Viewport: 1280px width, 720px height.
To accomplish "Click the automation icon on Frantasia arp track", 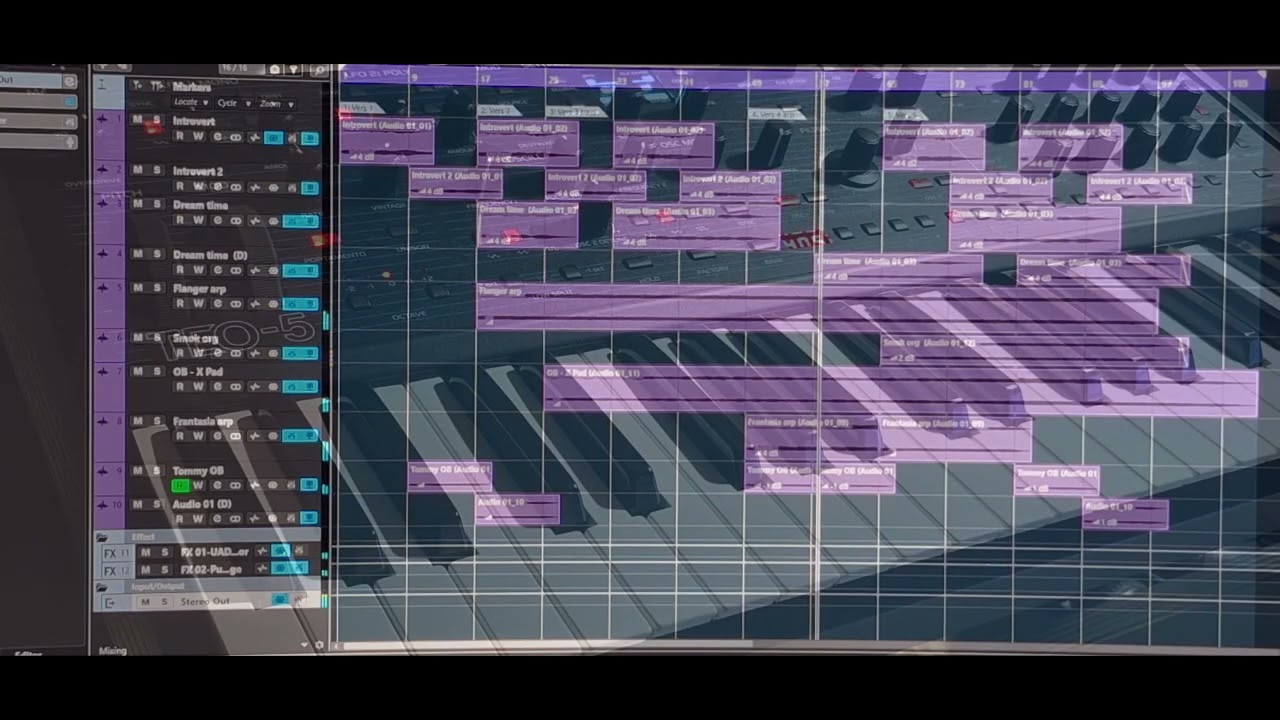I will pyautogui.click(x=255, y=436).
